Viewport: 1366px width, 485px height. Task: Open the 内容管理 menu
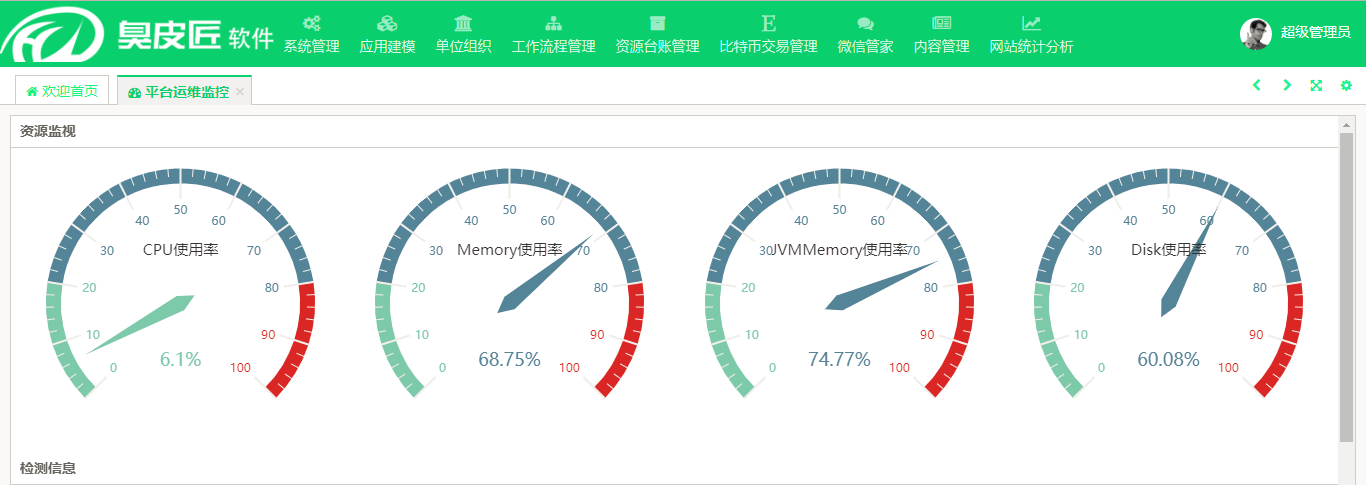pos(941,35)
